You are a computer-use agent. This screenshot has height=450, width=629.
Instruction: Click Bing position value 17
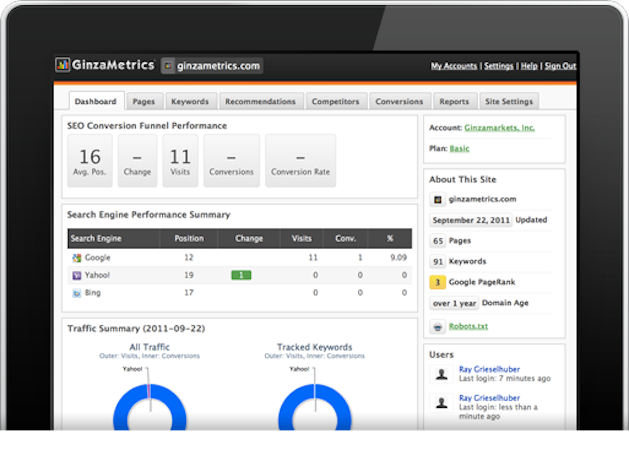pos(189,293)
